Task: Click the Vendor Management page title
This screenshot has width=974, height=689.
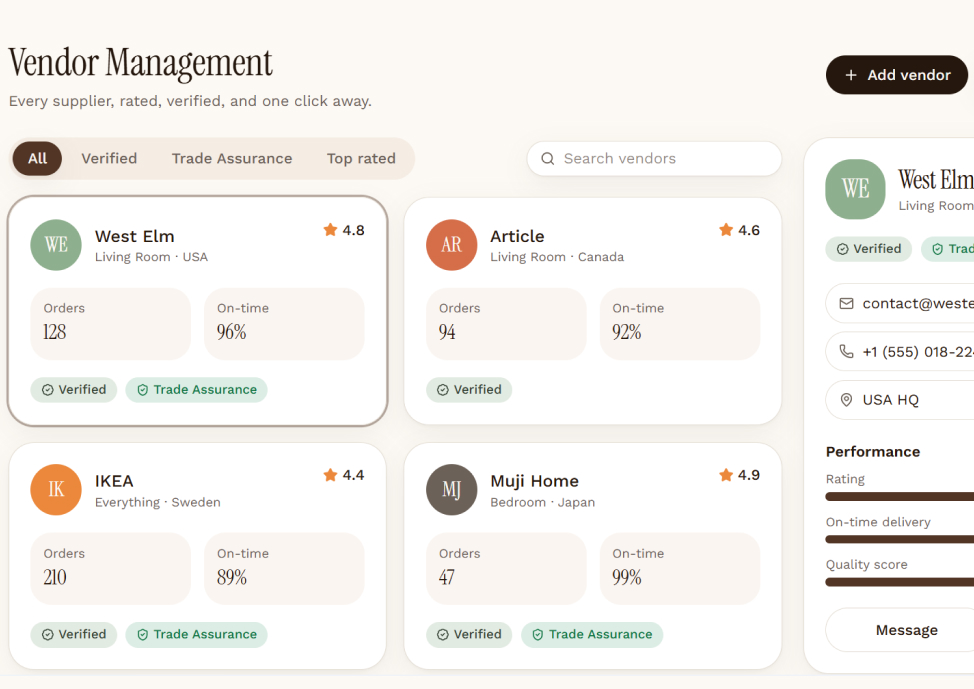Action: (x=140, y=63)
